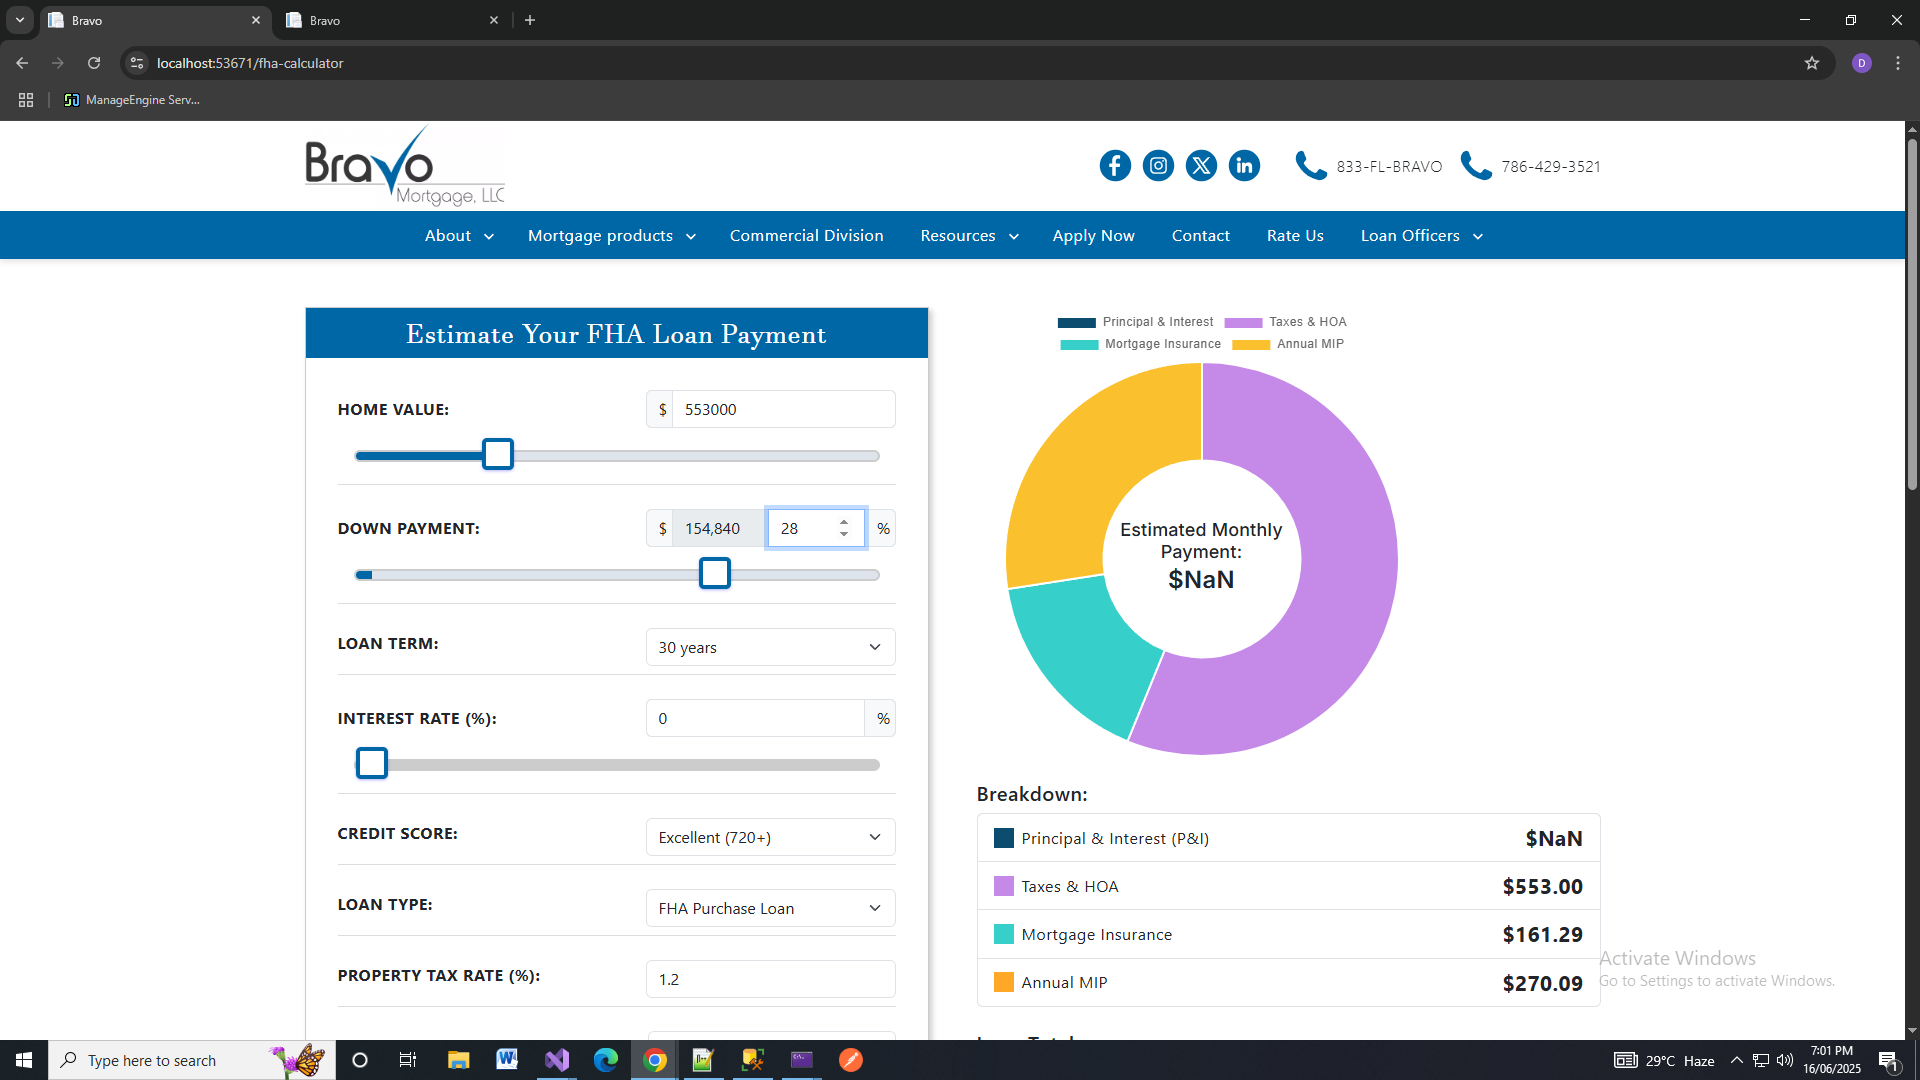The image size is (1920, 1080).
Task: Open the Loan Type dropdown
Action: [770, 908]
